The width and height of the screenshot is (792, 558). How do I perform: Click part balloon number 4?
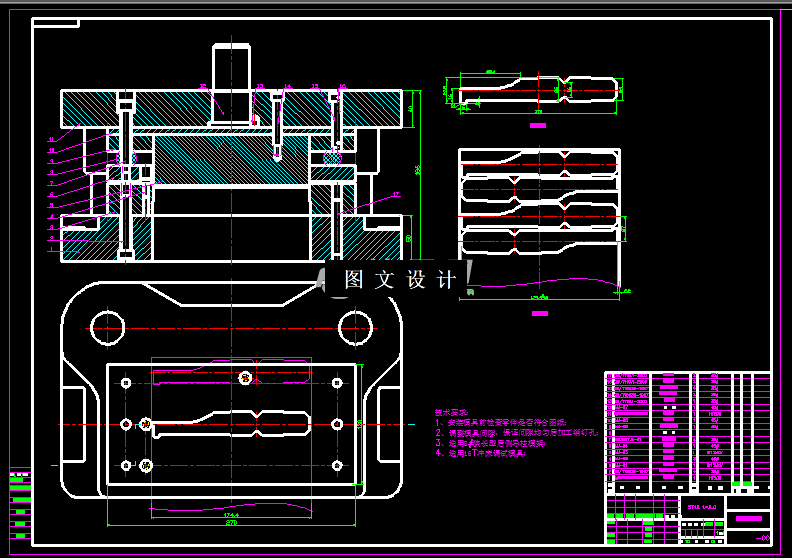click(51, 217)
